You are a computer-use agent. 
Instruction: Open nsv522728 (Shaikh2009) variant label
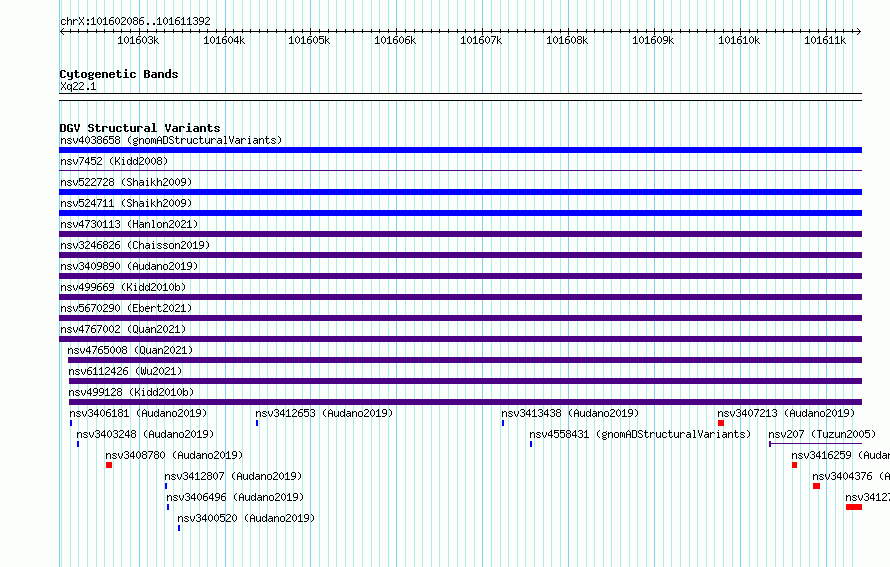[x=126, y=182]
